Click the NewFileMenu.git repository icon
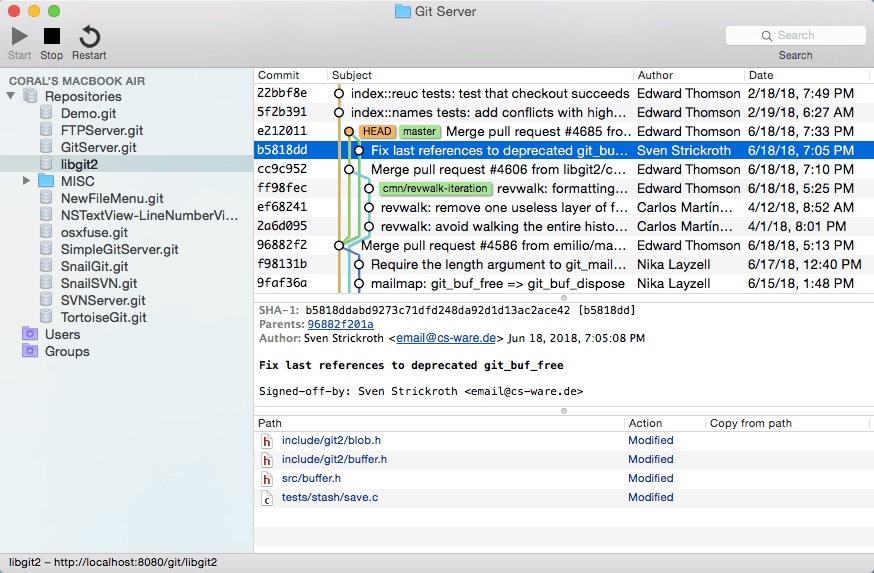 (x=46, y=198)
